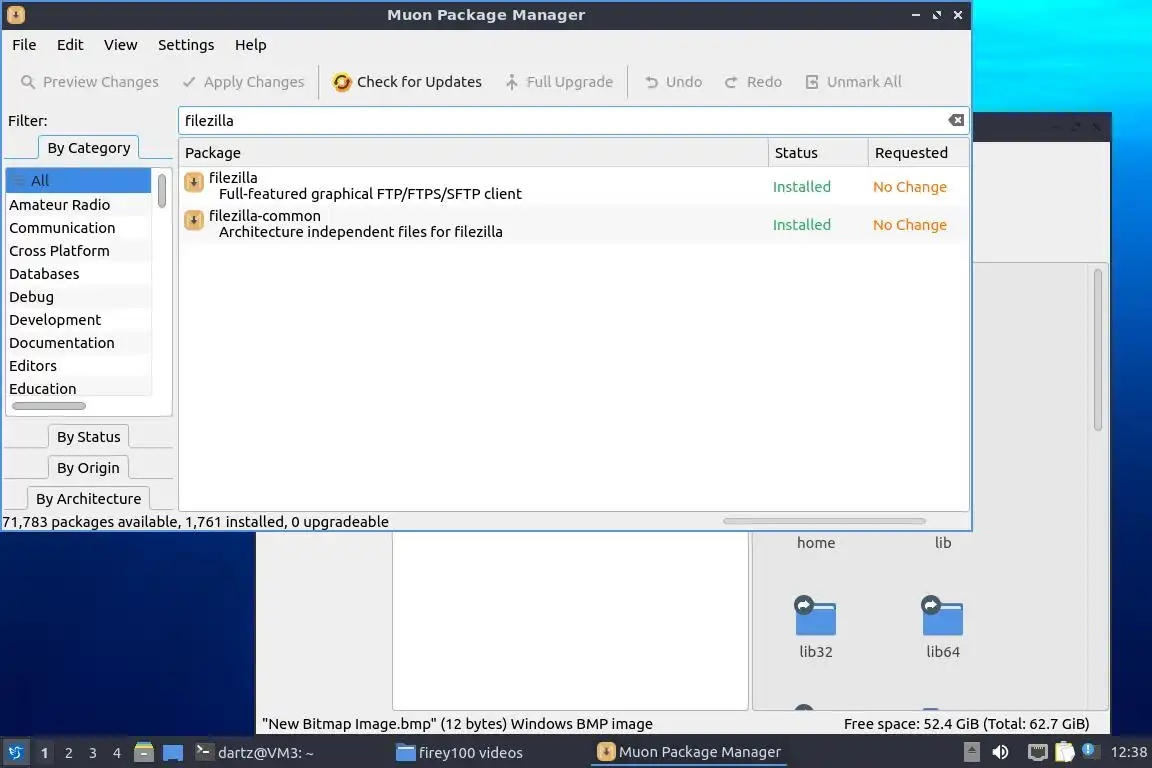Click the category list horizontal scrollbar
Image resolution: width=1152 pixels, height=768 pixels.
[x=48, y=406]
